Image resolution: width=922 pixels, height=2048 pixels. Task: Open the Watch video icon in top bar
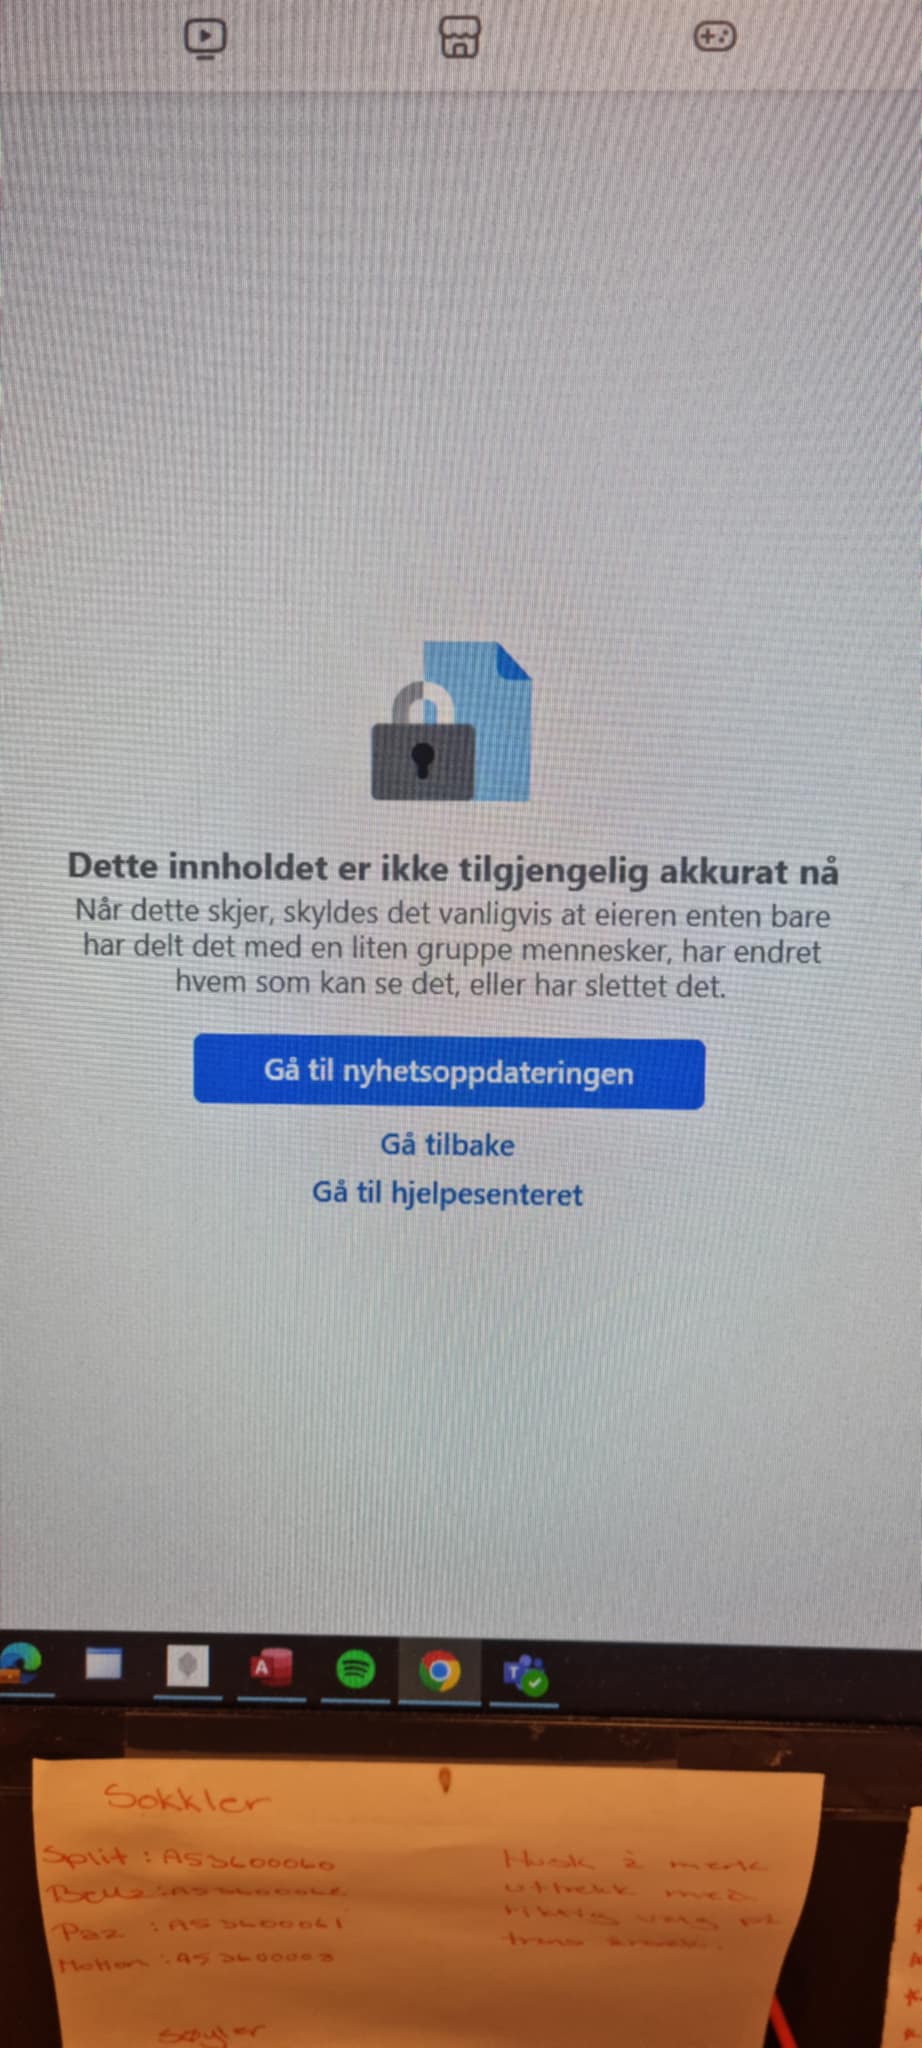pos(205,38)
